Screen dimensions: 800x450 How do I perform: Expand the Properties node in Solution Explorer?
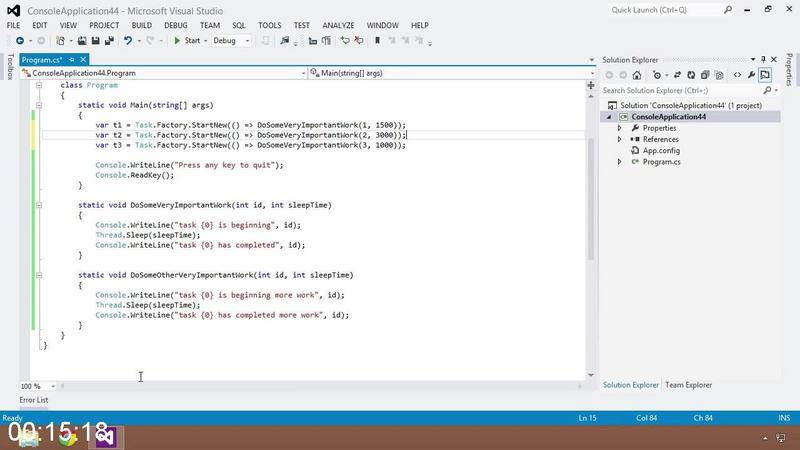point(619,128)
